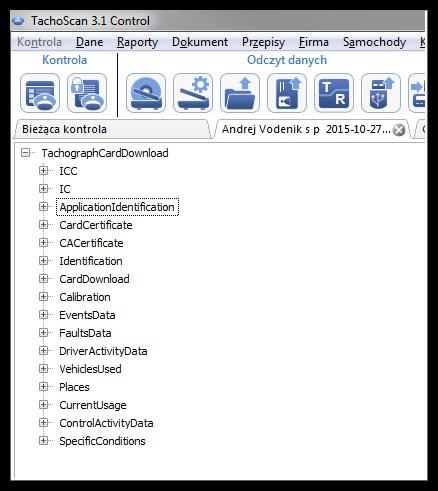Expand the SpecificConditions node
Viewport: 438px width, 491px height.
point(43,441)
